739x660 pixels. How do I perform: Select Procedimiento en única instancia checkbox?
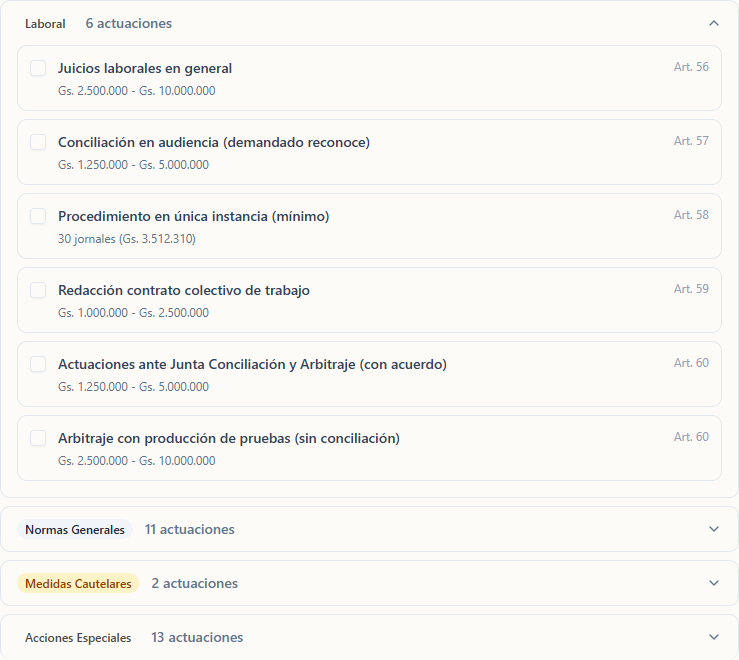(38, 216)
